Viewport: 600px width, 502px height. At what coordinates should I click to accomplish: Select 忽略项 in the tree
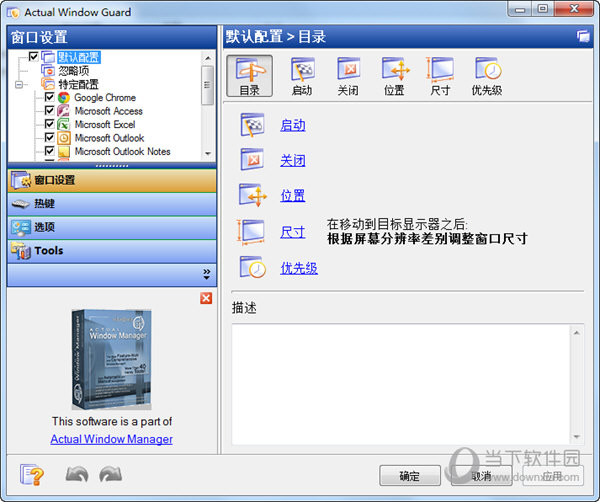[73, 71]
